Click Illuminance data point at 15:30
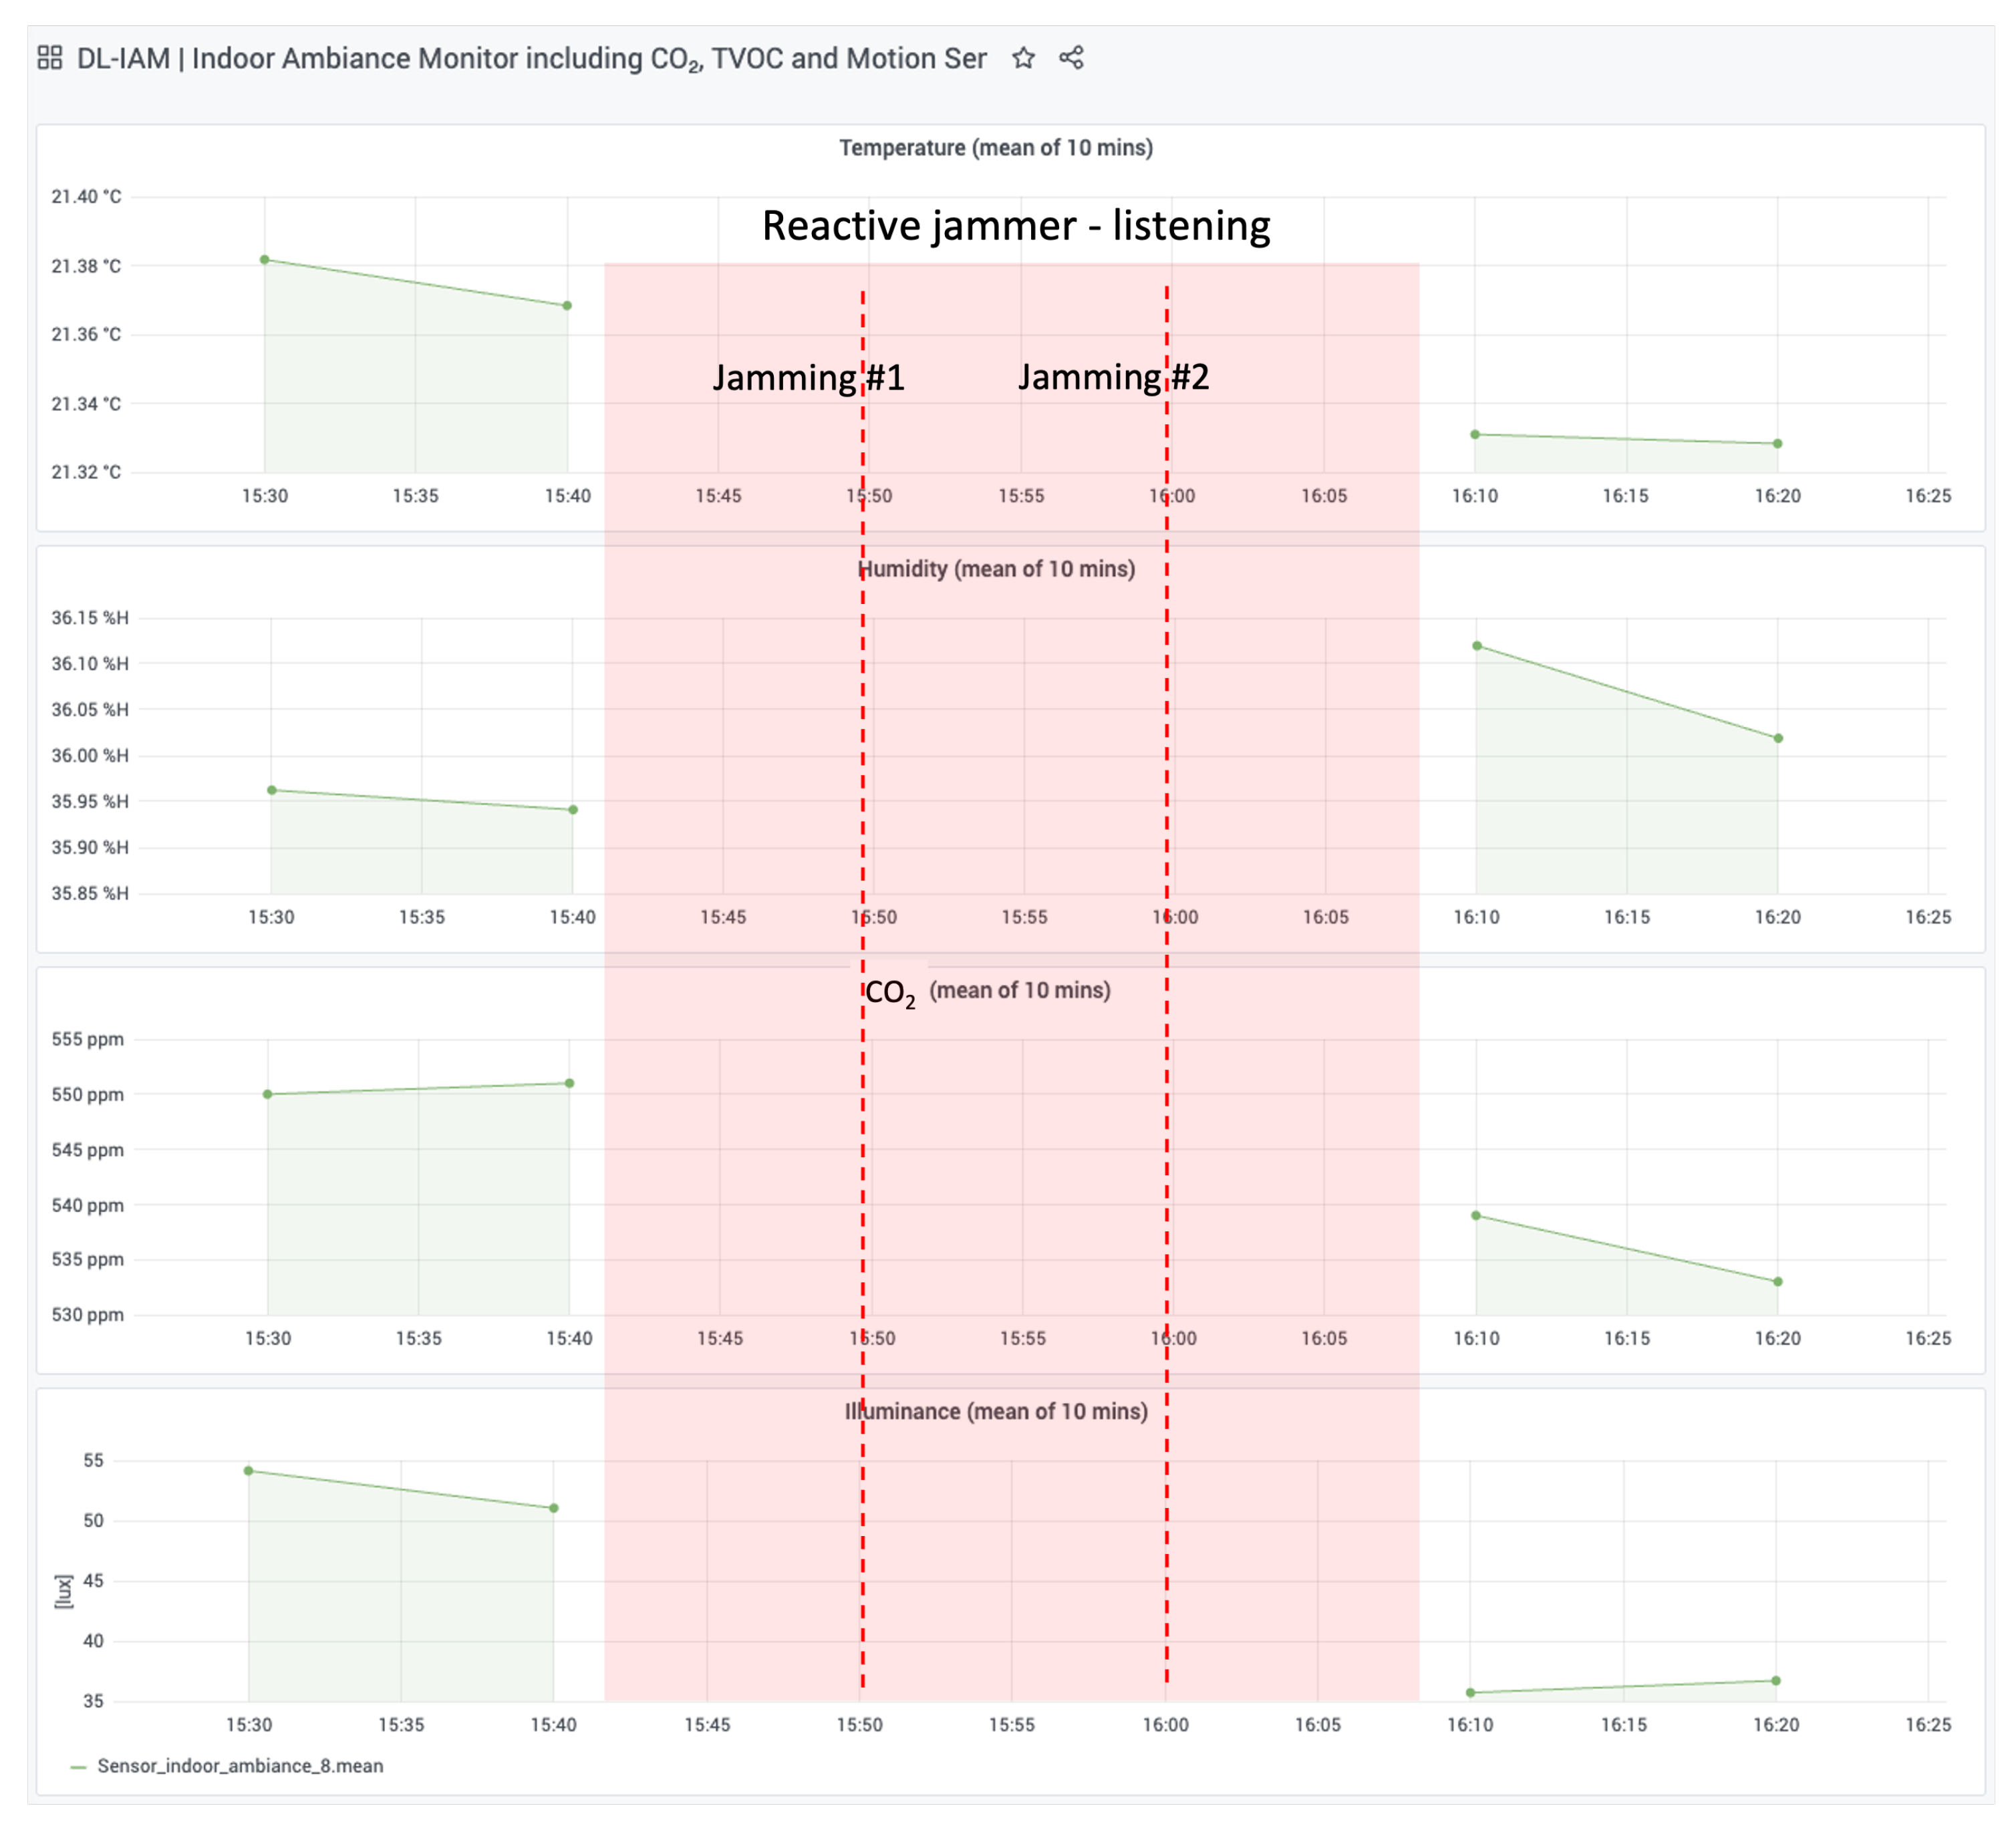This screenshot has width=2016, height=1826. [x=249, y=1471]
